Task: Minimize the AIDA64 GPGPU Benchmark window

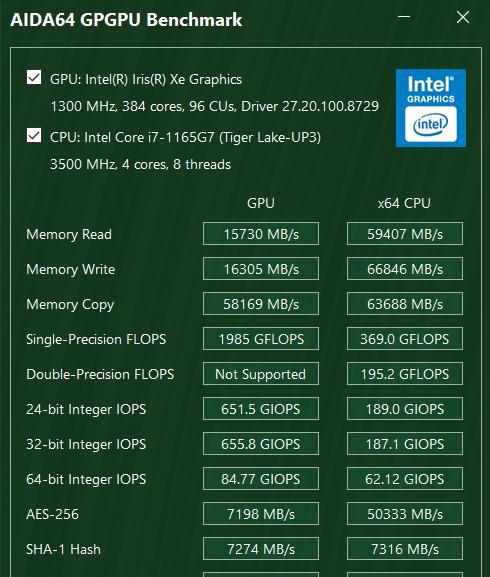Action: [404, 17]
